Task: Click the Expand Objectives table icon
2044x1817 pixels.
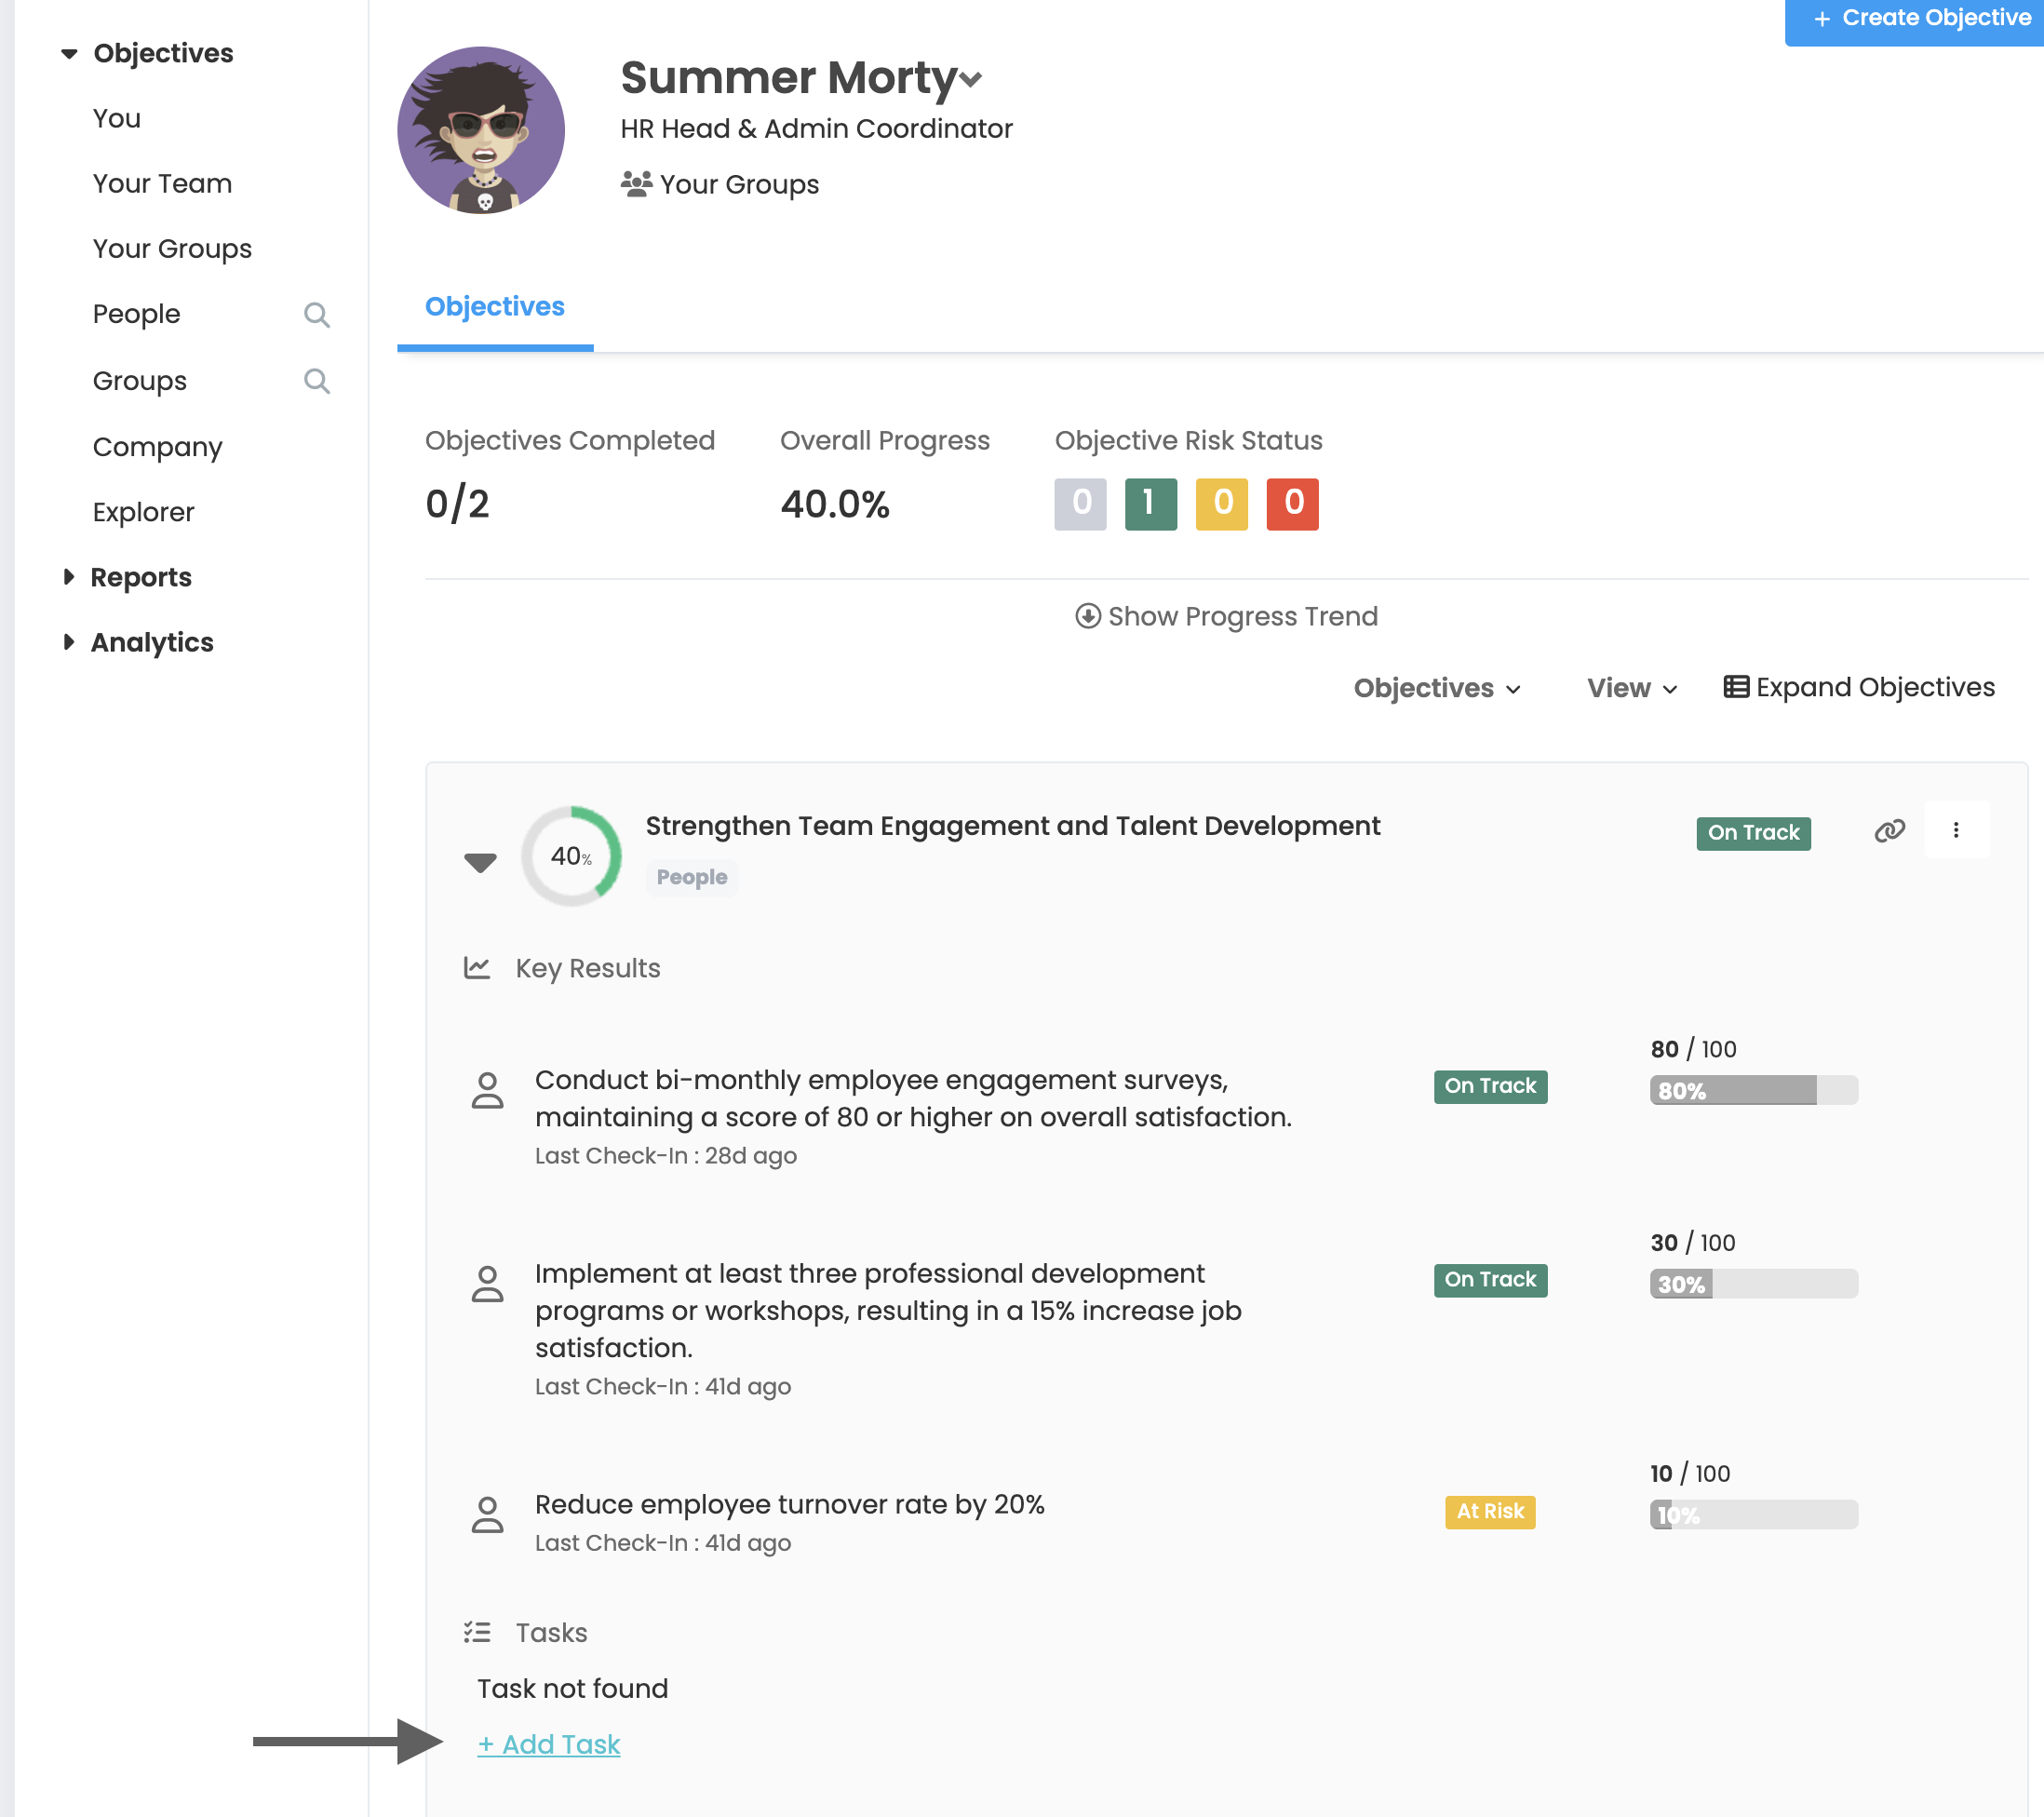Action: [1735, 687]
